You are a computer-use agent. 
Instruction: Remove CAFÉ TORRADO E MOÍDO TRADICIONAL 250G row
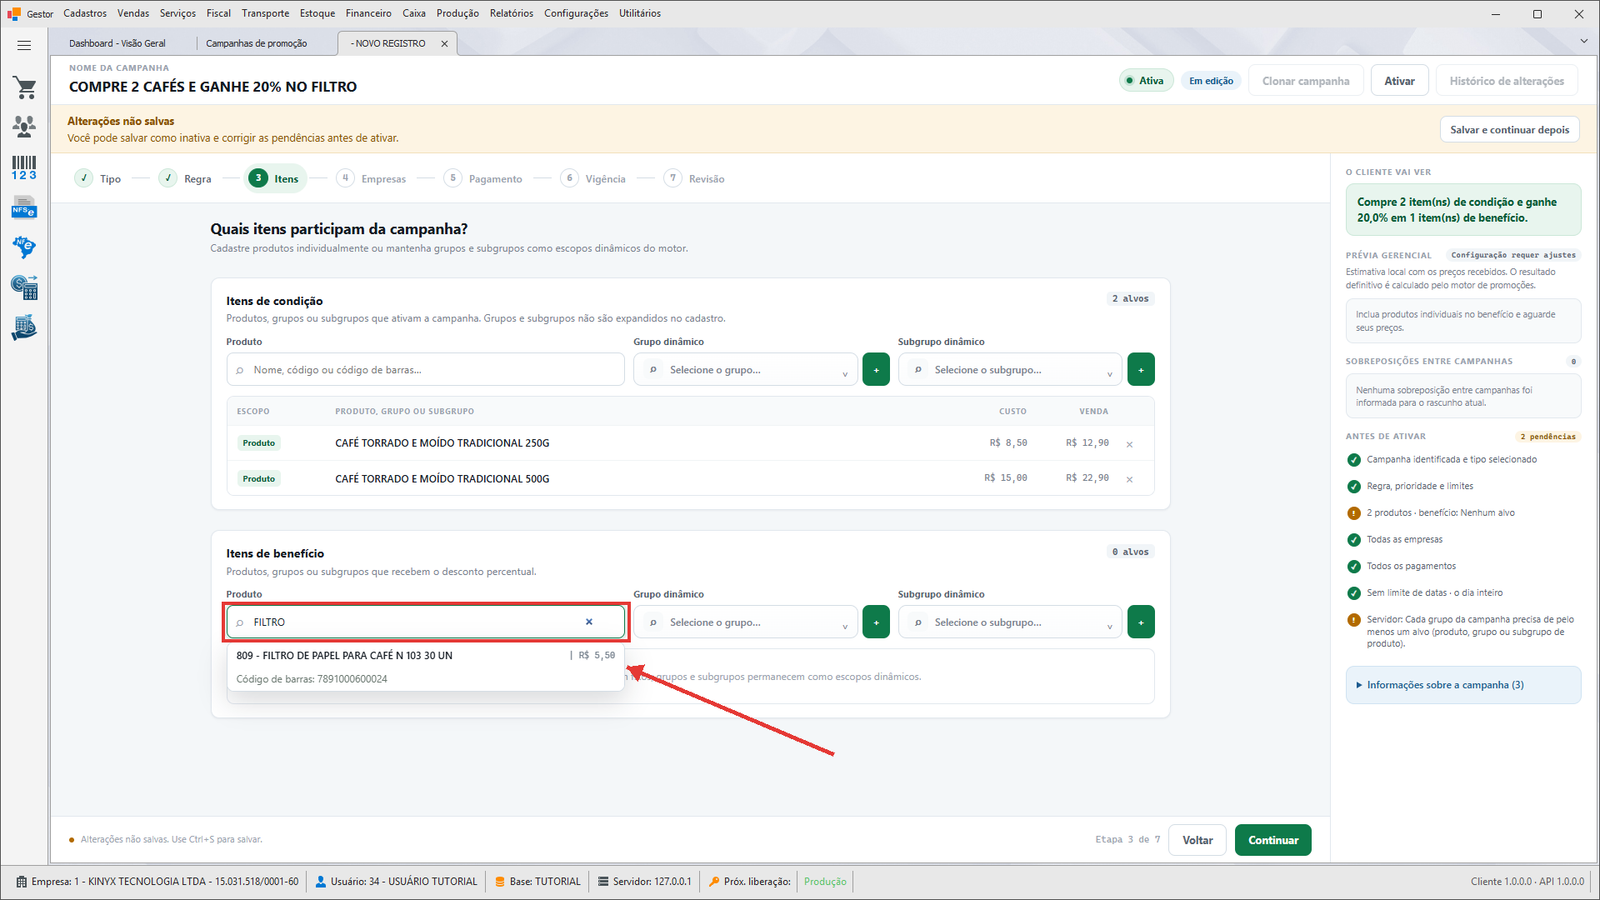pos(1130,444)
